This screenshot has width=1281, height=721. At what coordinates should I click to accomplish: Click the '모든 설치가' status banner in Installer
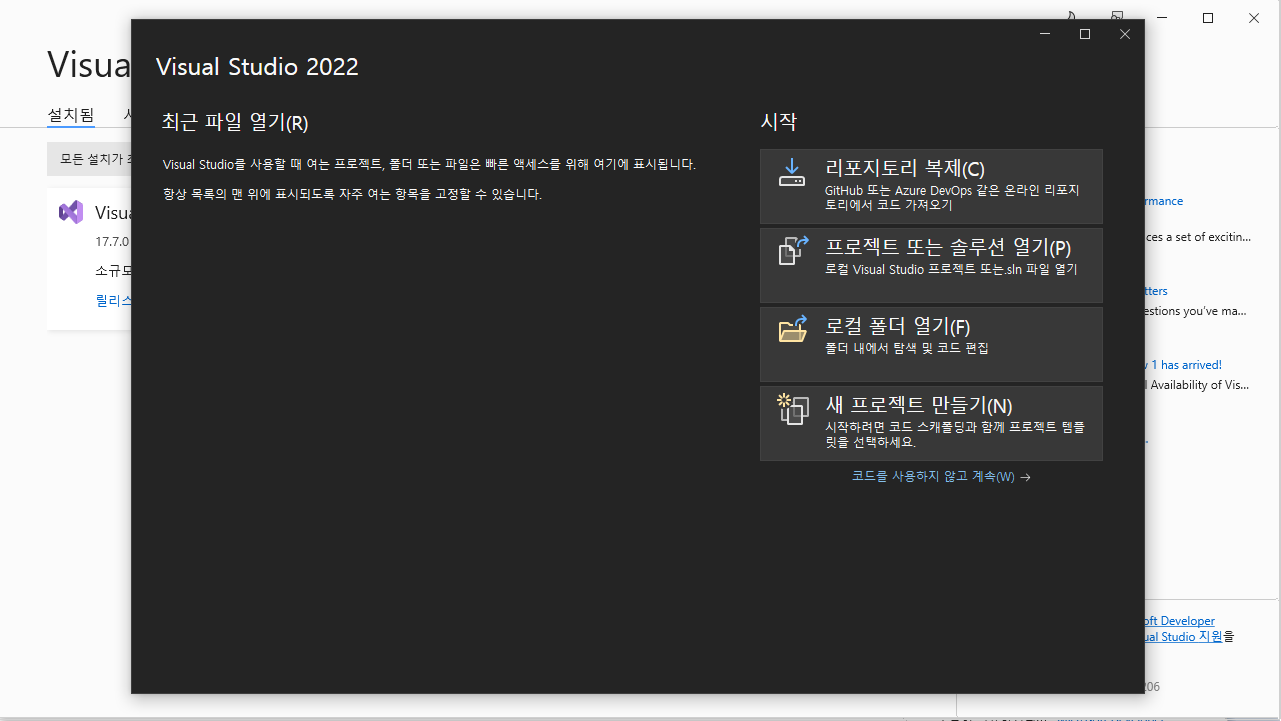pos(89,158)
